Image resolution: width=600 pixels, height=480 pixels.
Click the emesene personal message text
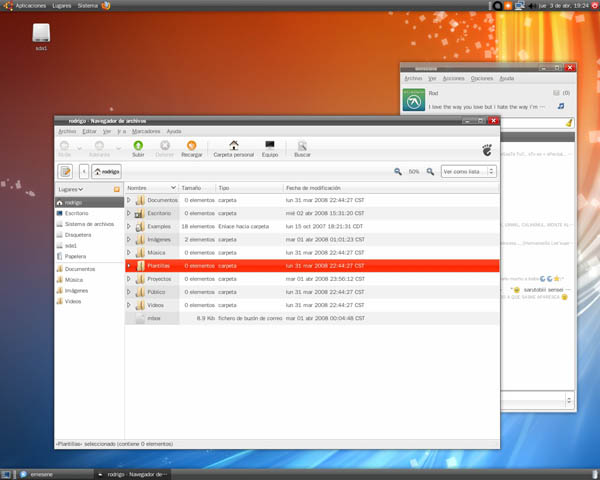[487, 107]
